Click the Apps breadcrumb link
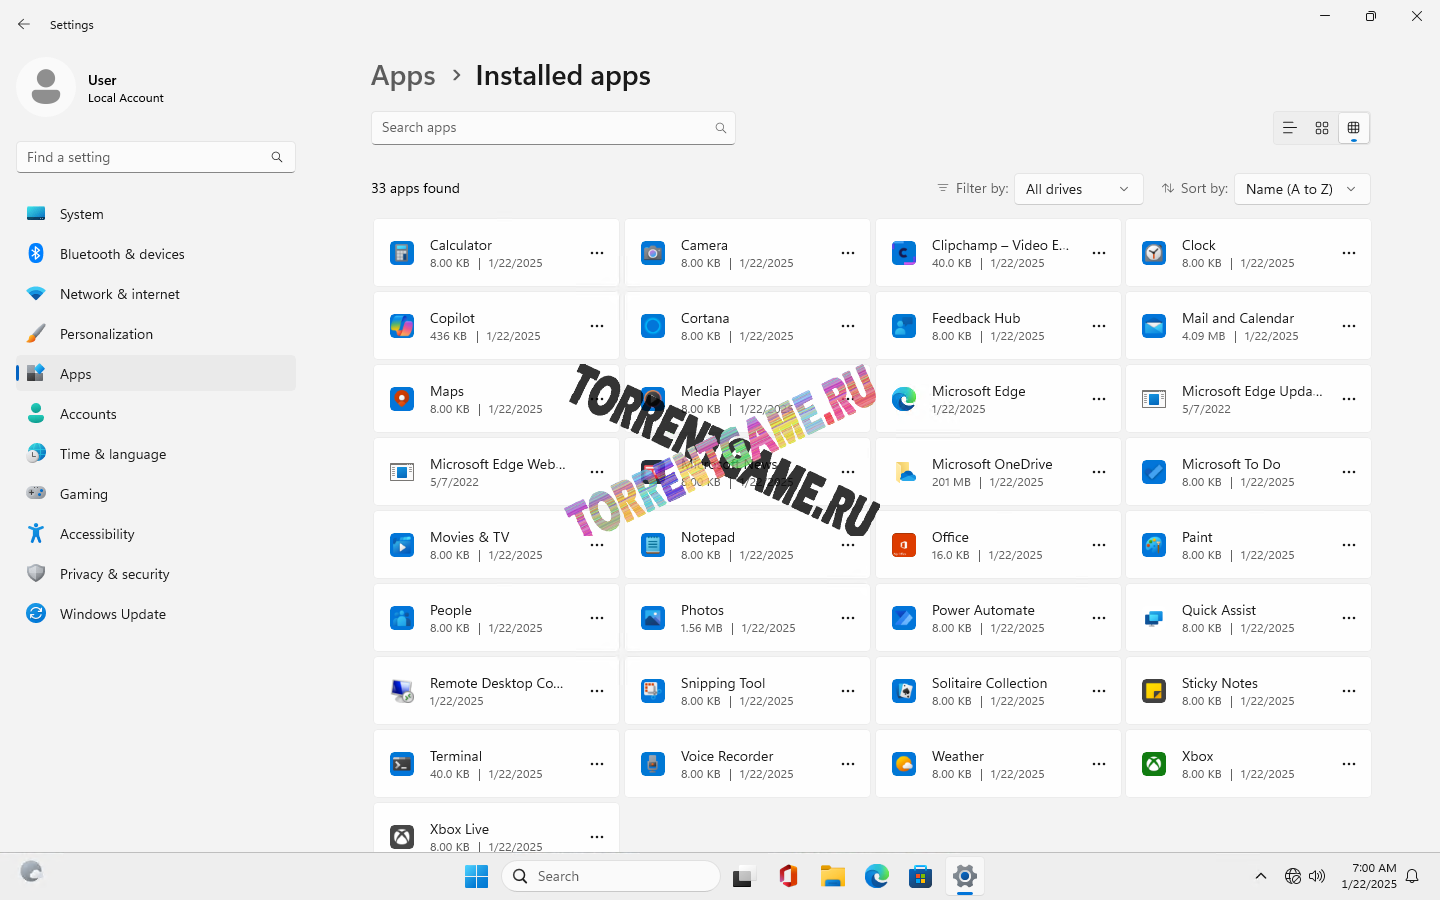The image size is (1440, 900). (403, 76)
